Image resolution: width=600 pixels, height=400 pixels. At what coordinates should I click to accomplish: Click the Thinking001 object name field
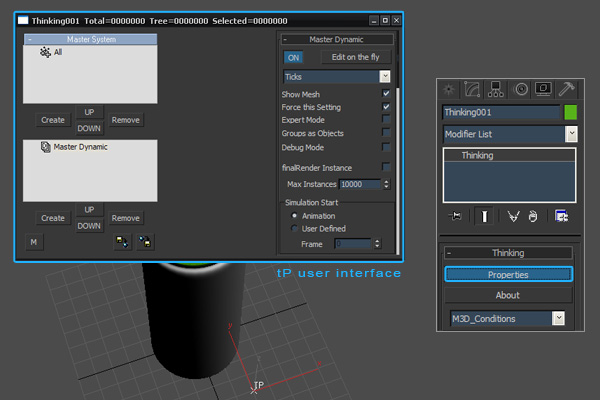click(x=501, y=112)
